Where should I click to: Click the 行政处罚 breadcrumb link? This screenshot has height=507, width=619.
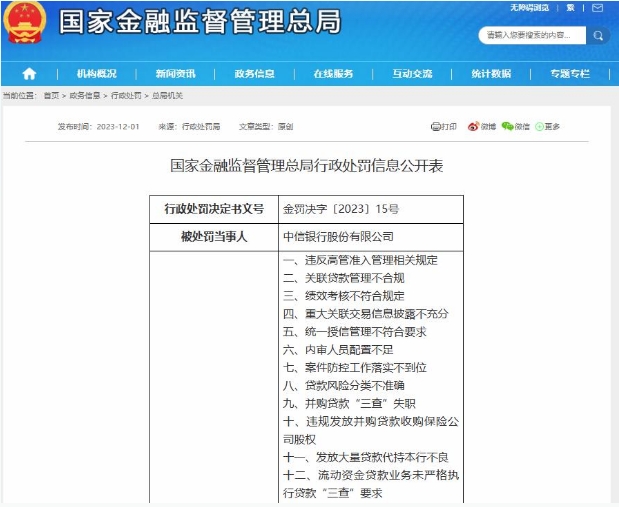pos(126,96)
